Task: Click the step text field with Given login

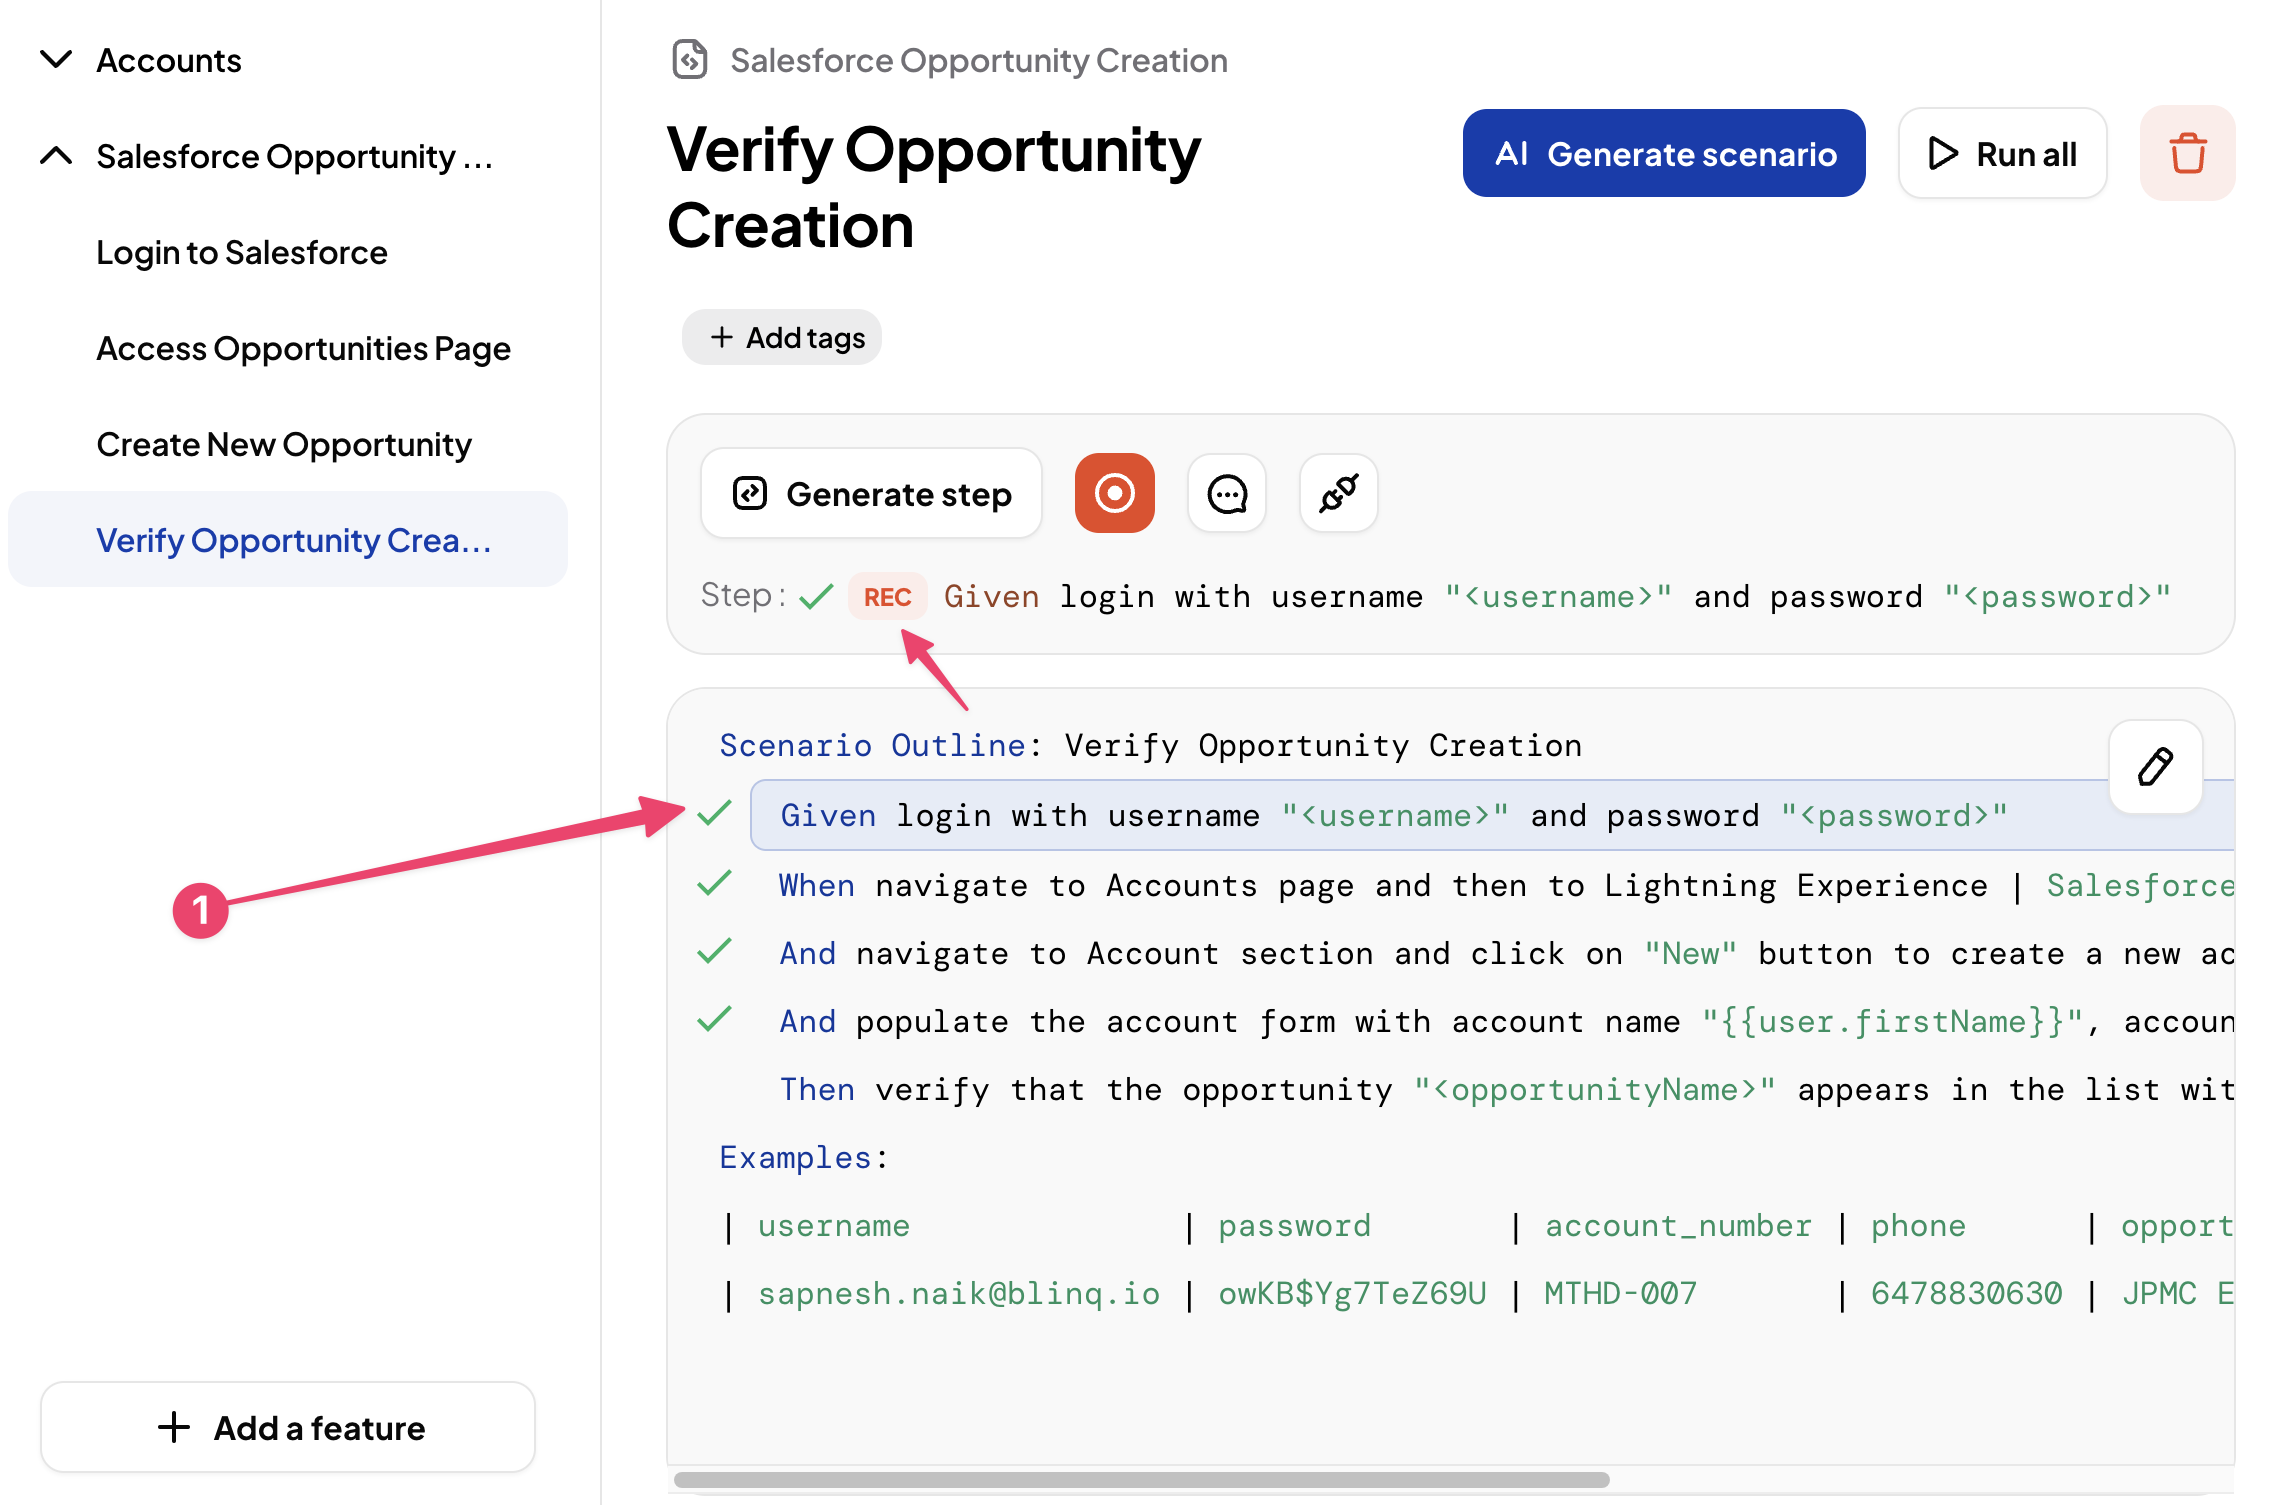Action: click(1557, 597)
